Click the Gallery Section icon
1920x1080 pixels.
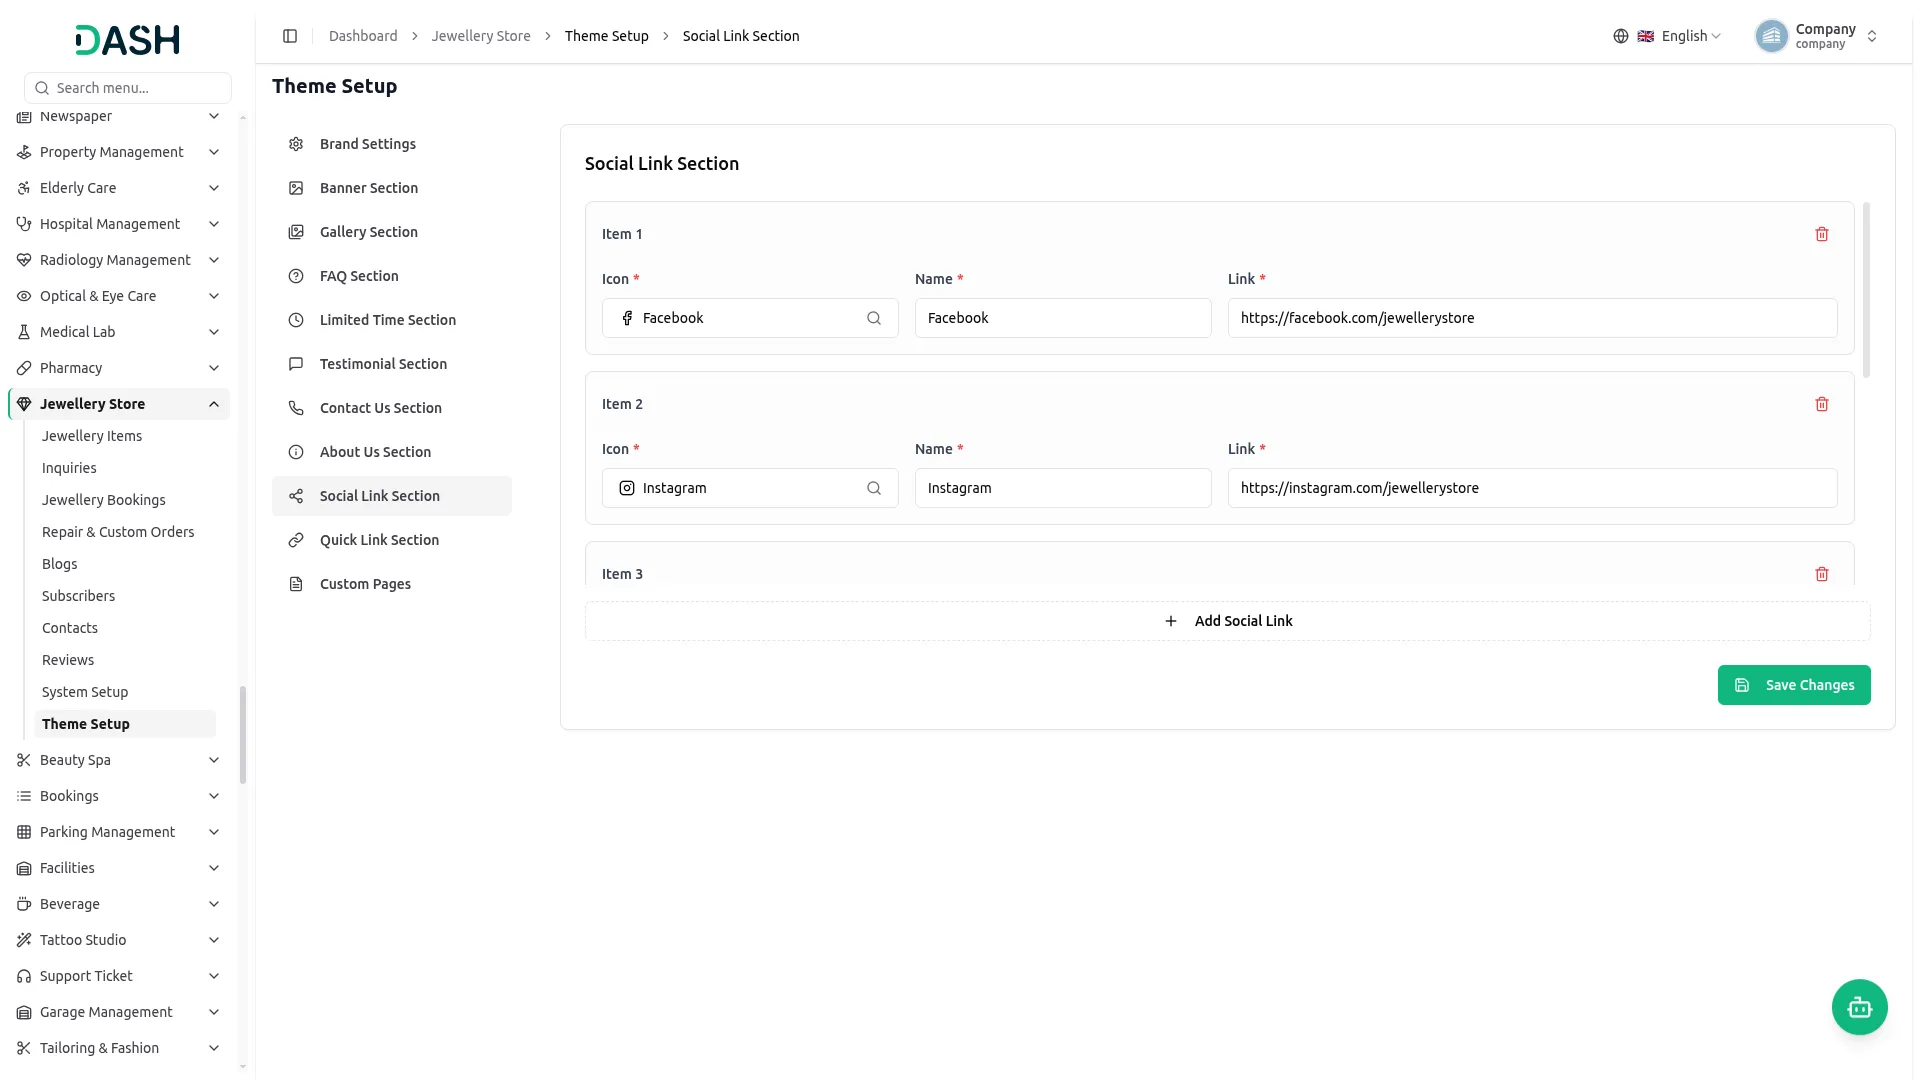(296, 232)
